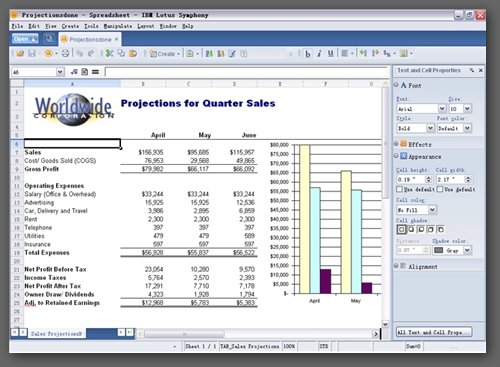
Task: Click the horizontal scrollbar right arrow
Action: [x=376, y=334]
